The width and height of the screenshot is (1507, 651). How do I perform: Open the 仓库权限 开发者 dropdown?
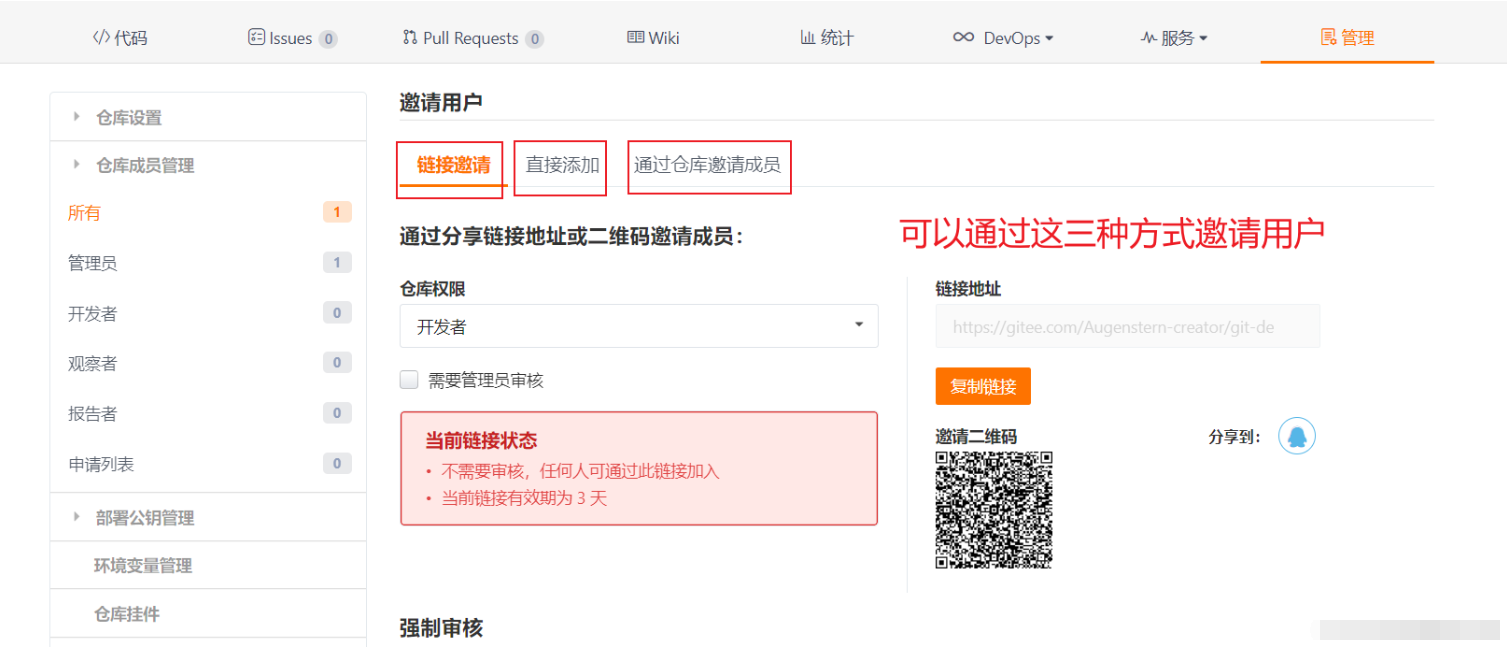(639, 326)
